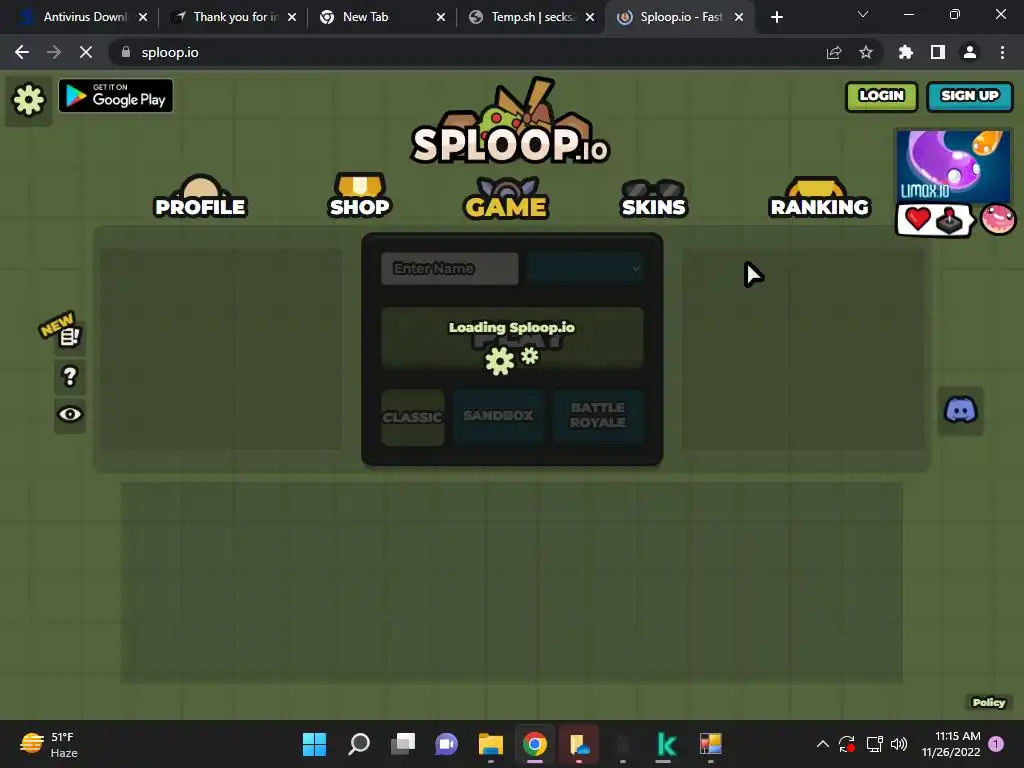Go back using the browser back arrow
The height and width of the screenshot is (768, 1024).
[22, 52]
